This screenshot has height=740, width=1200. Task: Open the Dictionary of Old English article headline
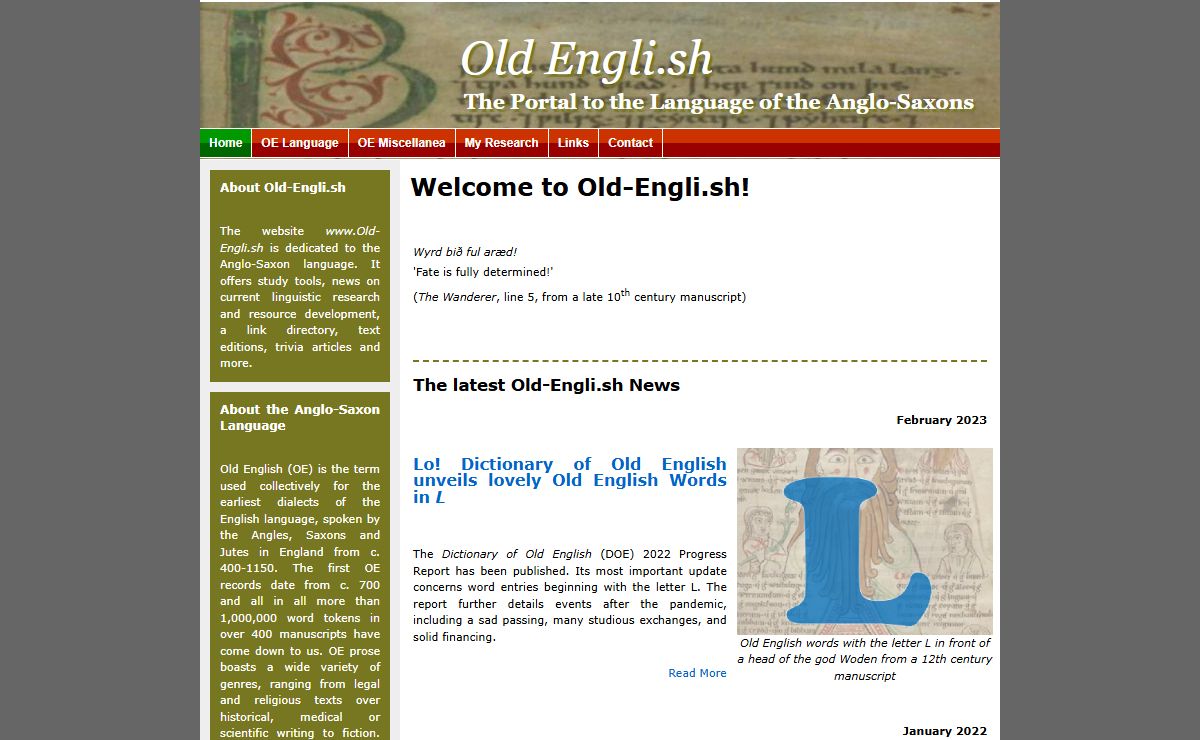(570, 480)
